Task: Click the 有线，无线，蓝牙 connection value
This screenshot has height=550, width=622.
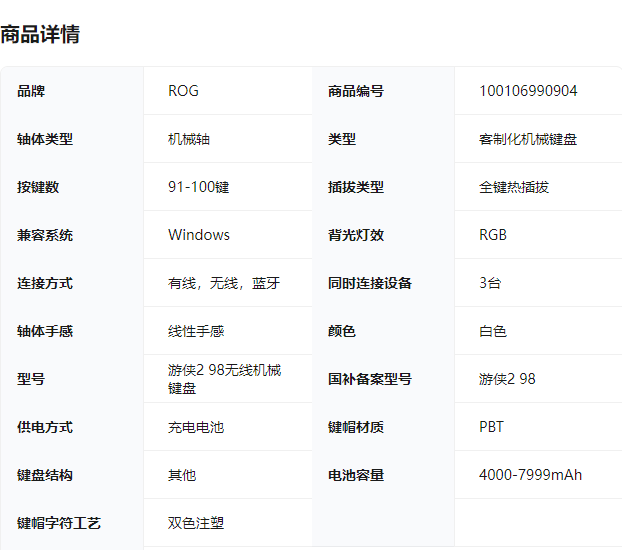Action: coord(224,283)
